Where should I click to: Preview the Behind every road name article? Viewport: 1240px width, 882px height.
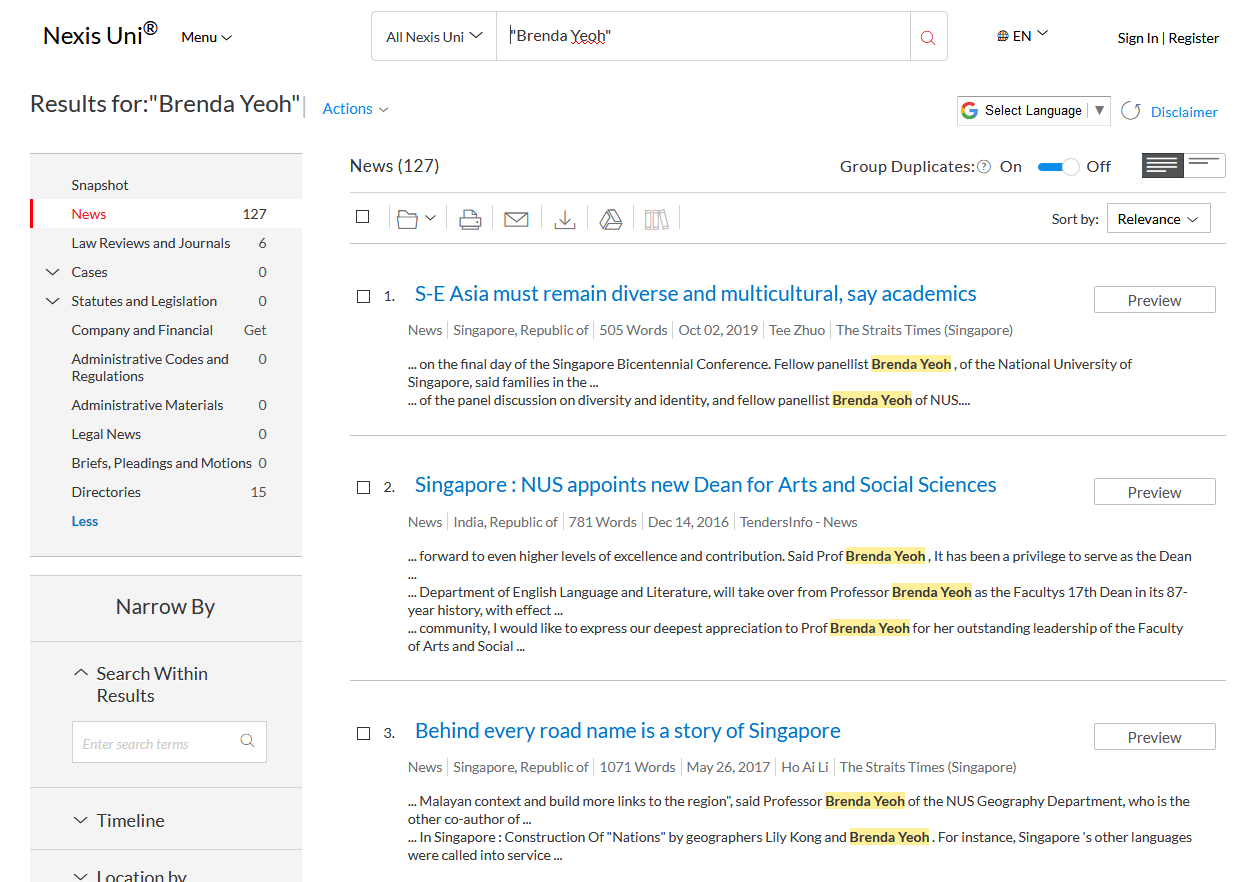coord(1154,737)
